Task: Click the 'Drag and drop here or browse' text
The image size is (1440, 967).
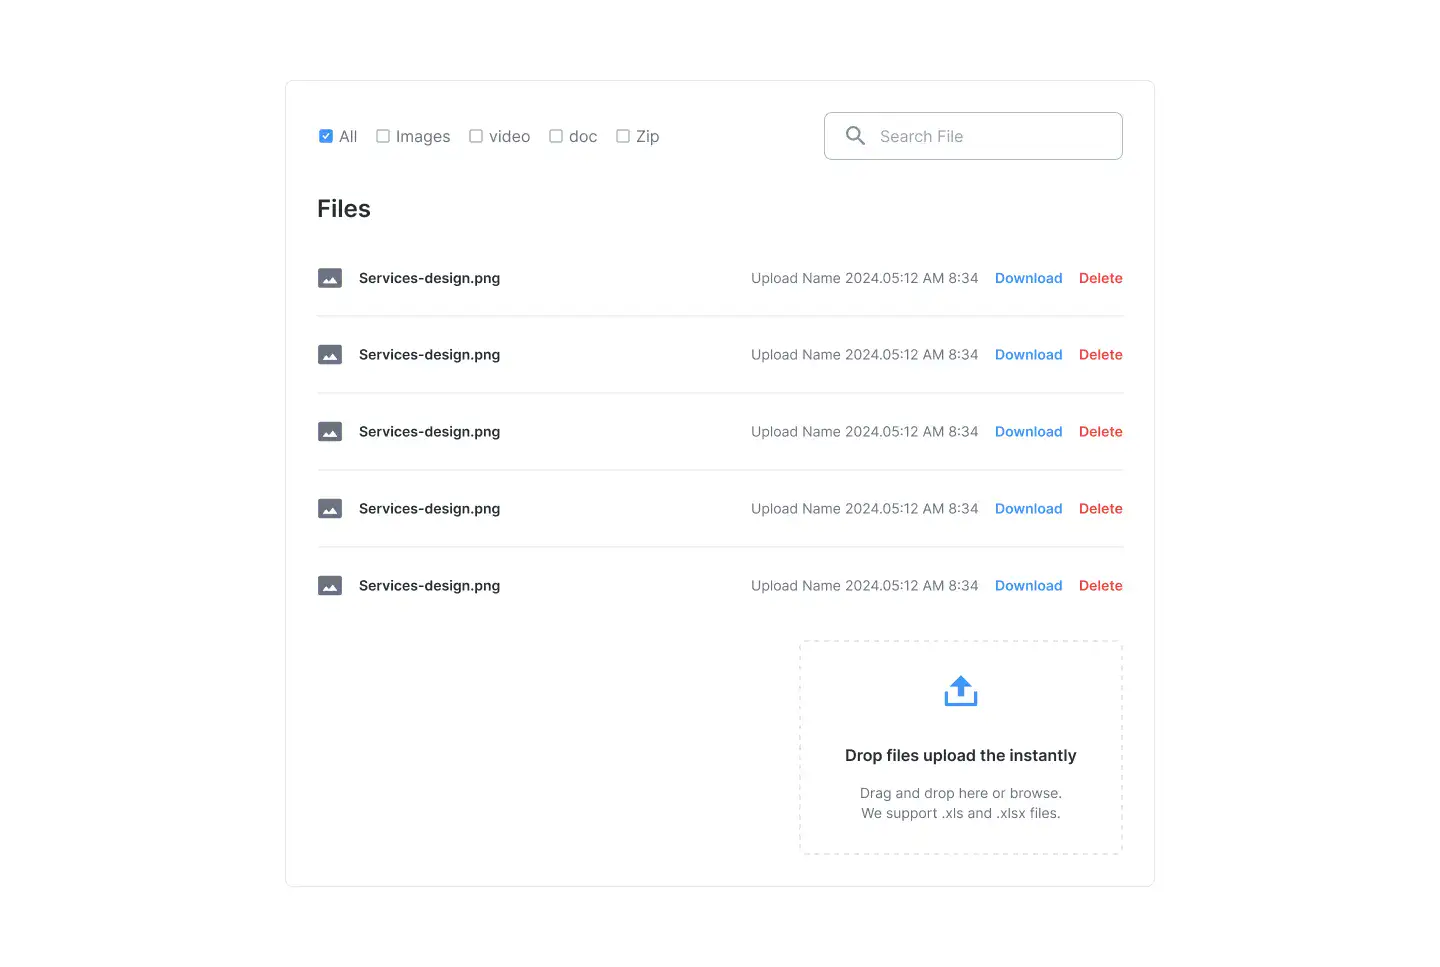Action: click(961, 793)
